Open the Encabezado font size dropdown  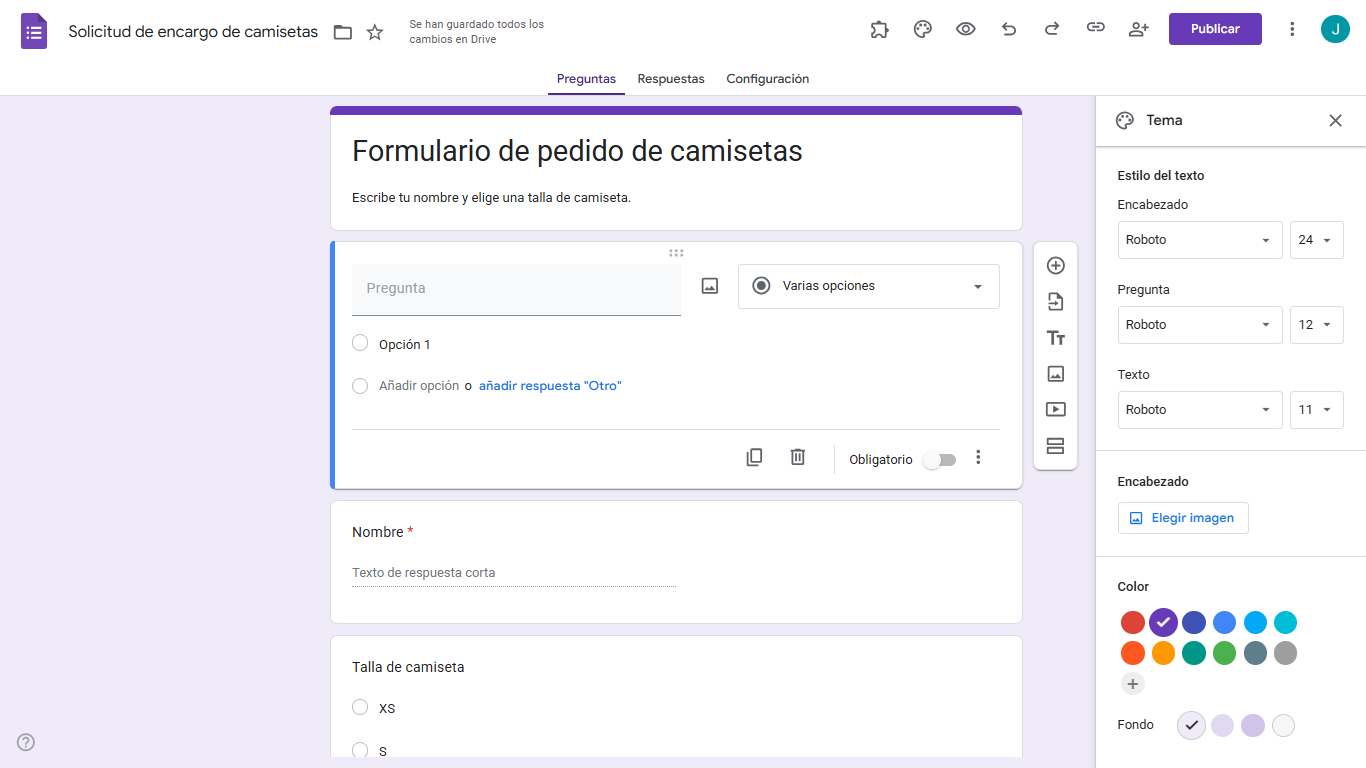pos(1316,239)
